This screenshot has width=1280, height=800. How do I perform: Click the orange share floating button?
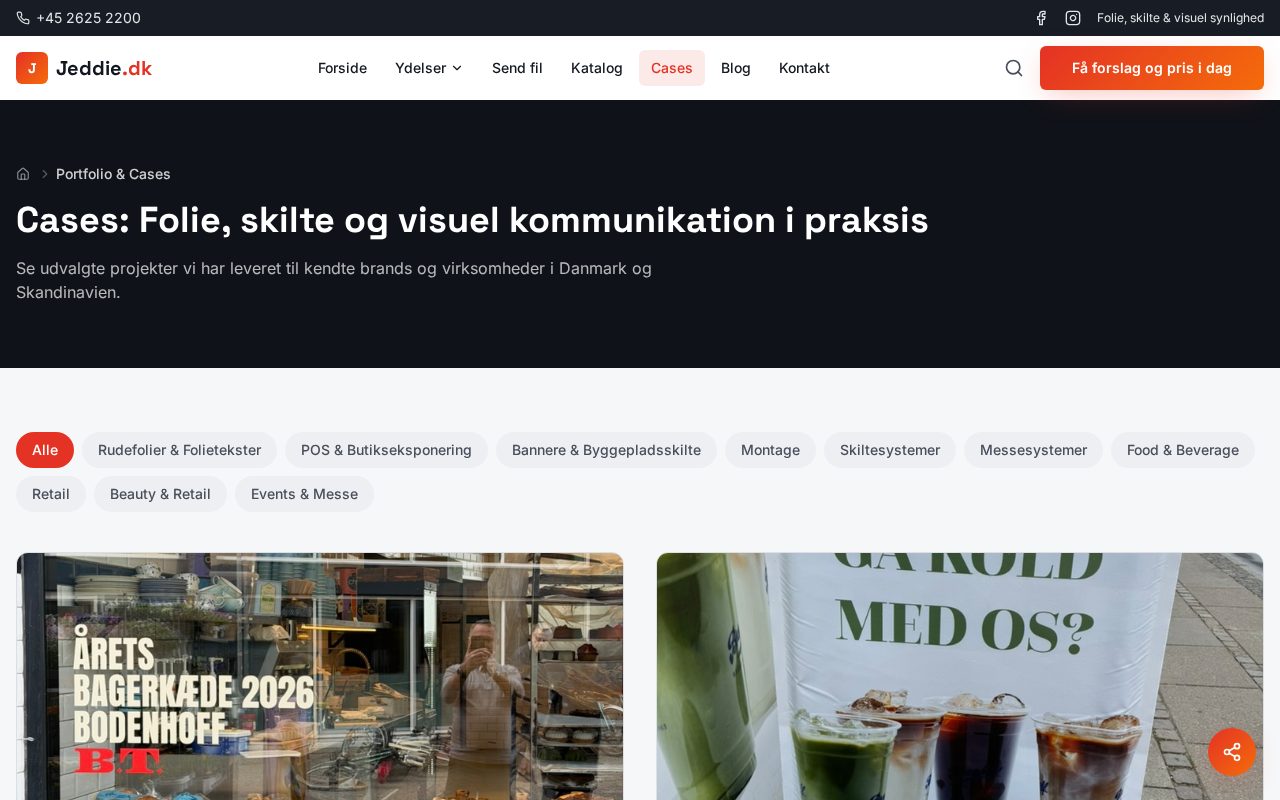1232,752
